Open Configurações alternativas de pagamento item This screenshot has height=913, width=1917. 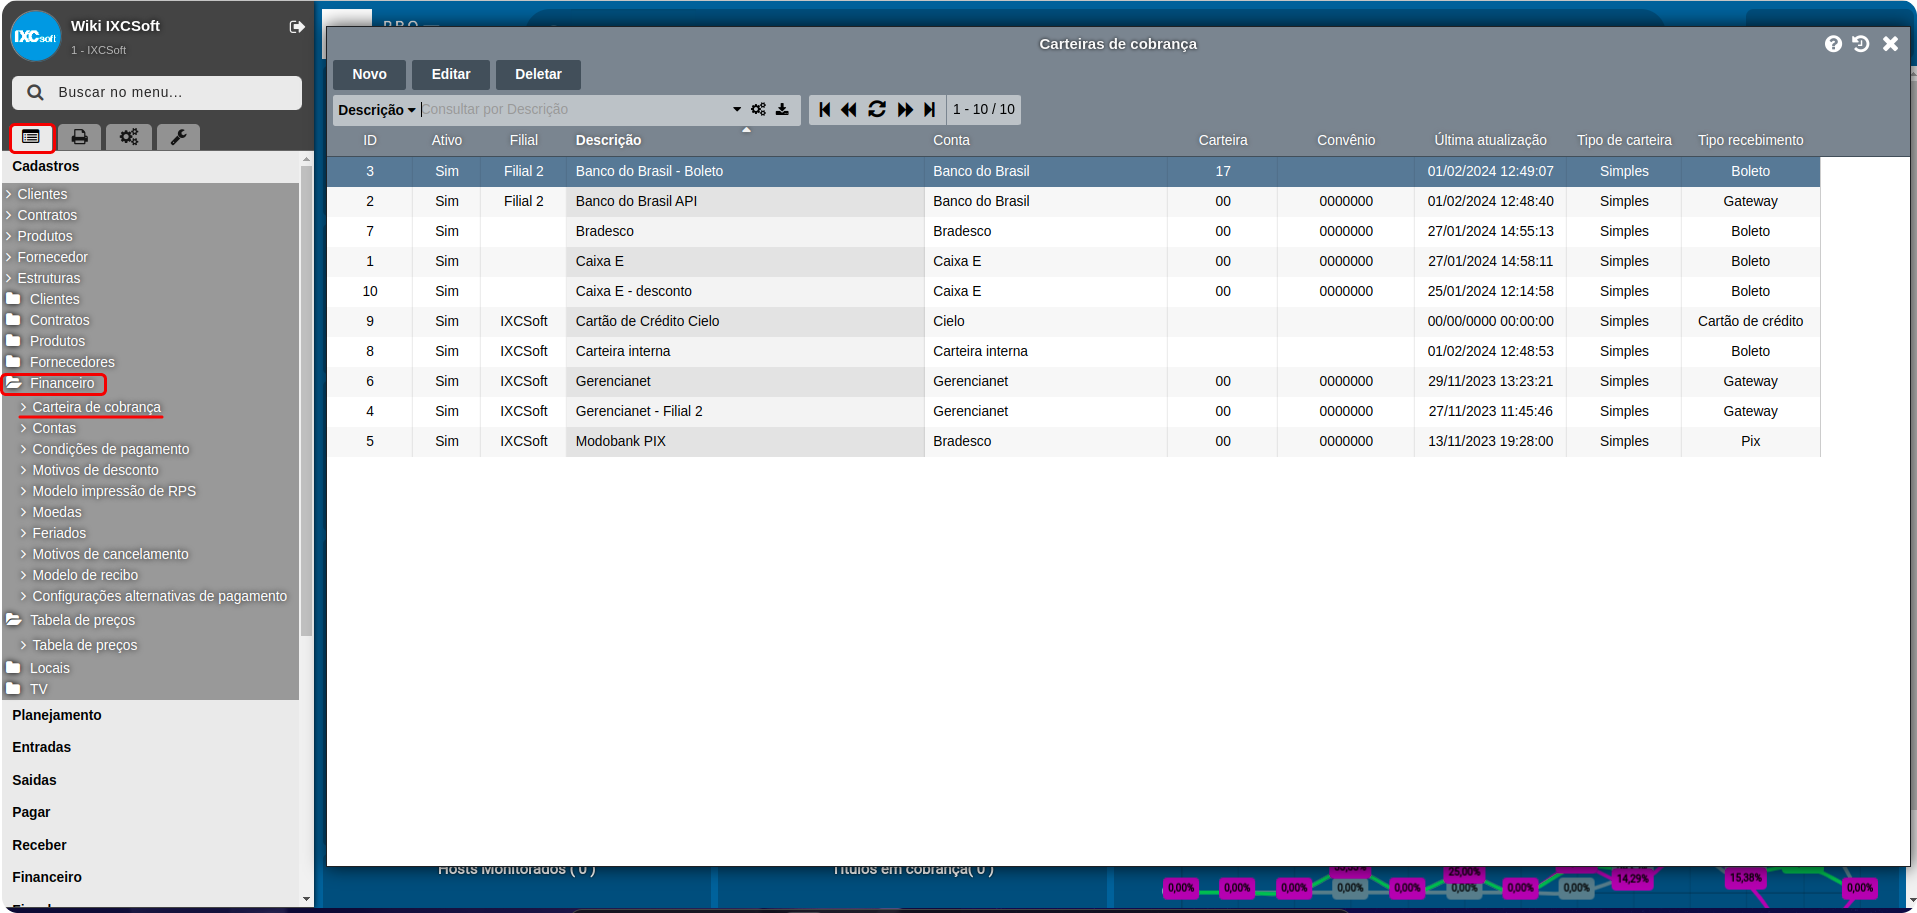[x=159, y=596]
